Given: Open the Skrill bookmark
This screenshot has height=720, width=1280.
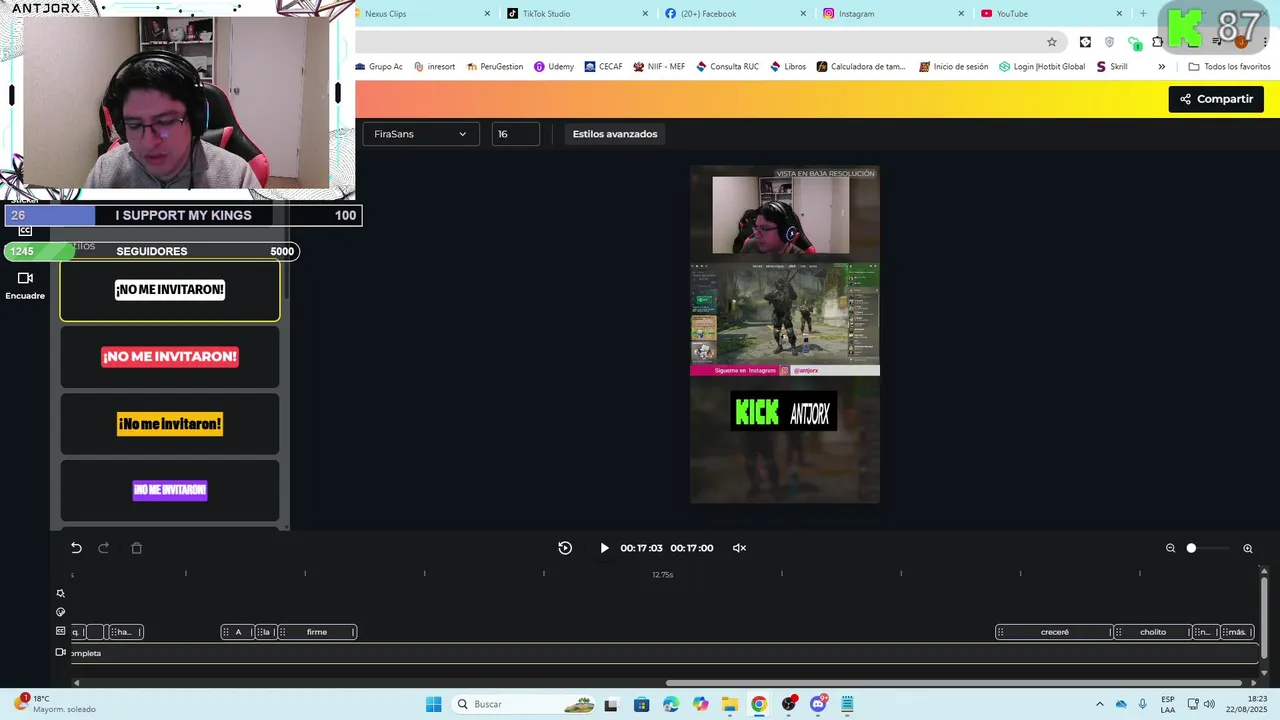Looking at the screenshot, I should coord(1112,67).
